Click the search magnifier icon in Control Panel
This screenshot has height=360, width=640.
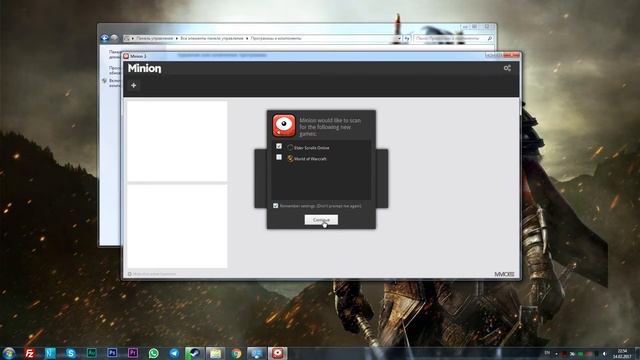click(490, 38)
